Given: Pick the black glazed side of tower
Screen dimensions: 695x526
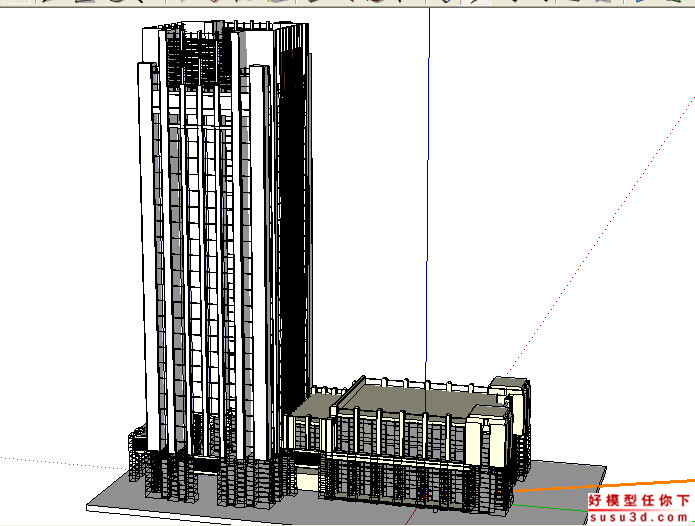Looking at the screenshot, I should (x=293, y=230).
